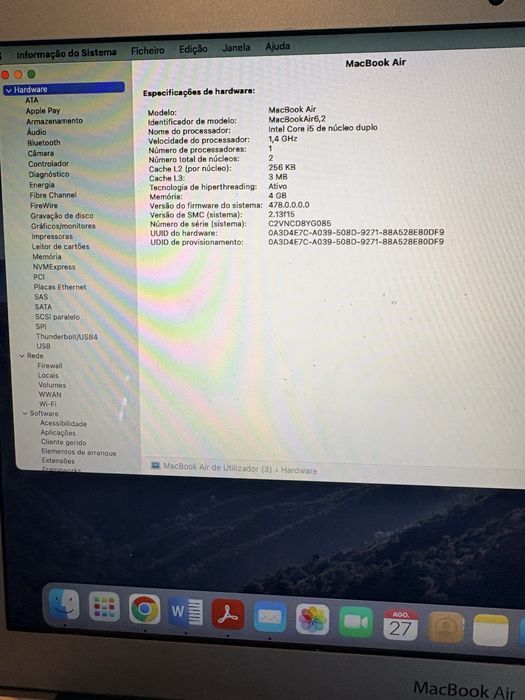Select Volumes under Rede
This screenshot has height=700, width=525.
52,385
